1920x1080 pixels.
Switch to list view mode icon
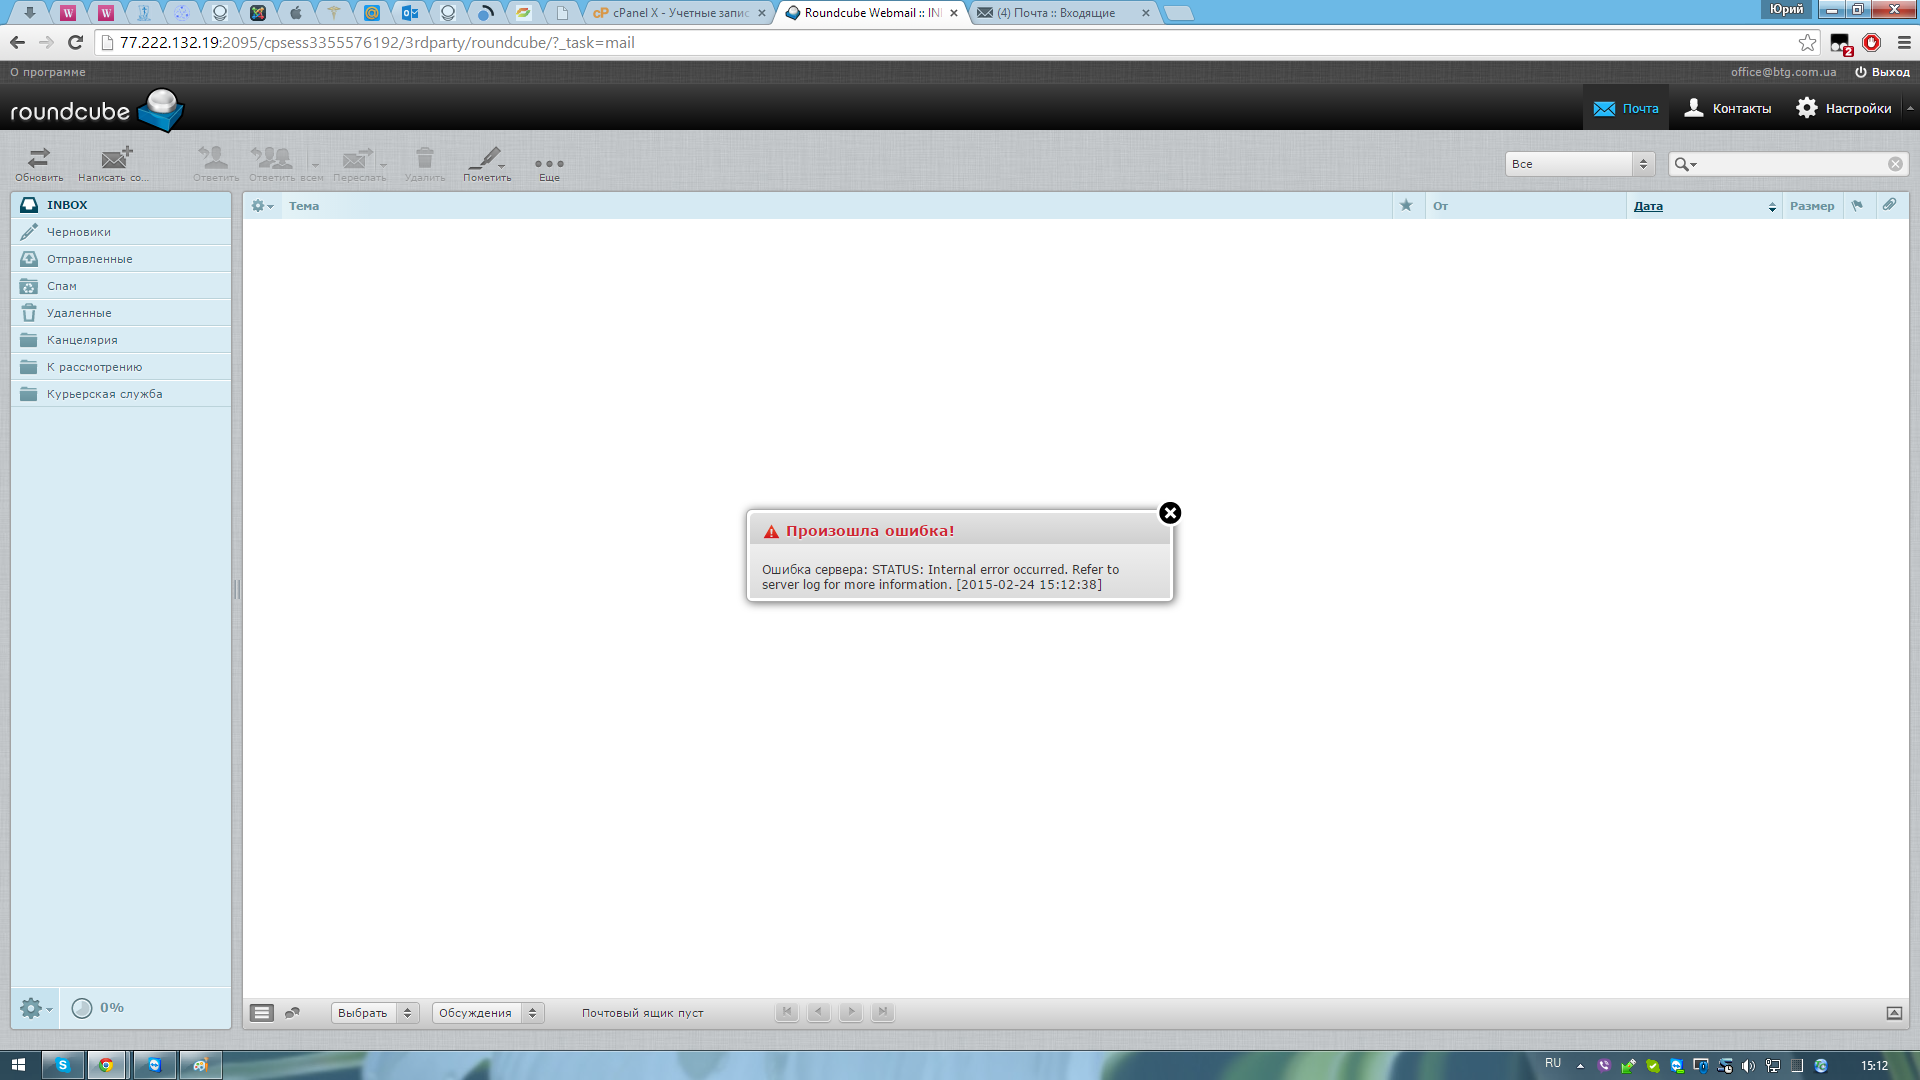click(262, 1013)
